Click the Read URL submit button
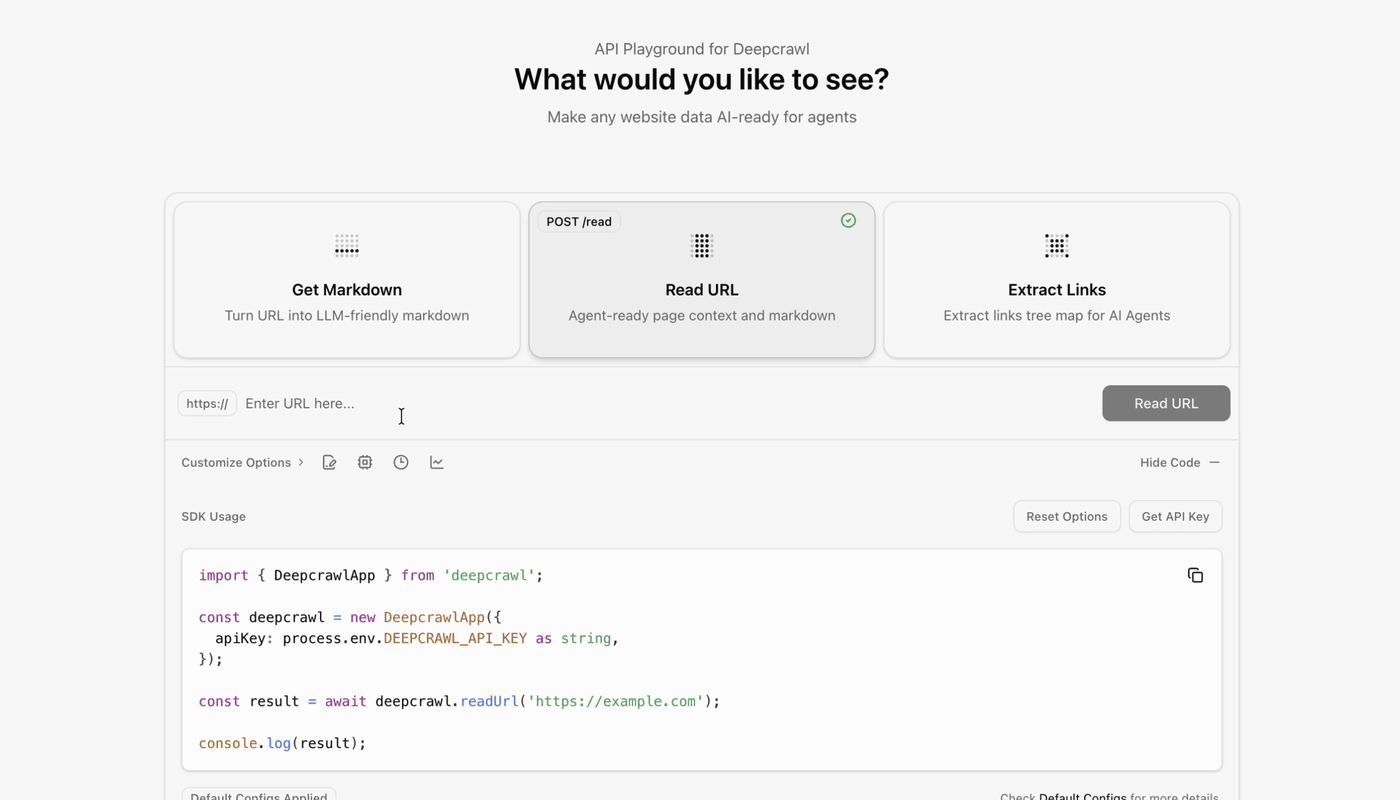 click(1166, 403)
